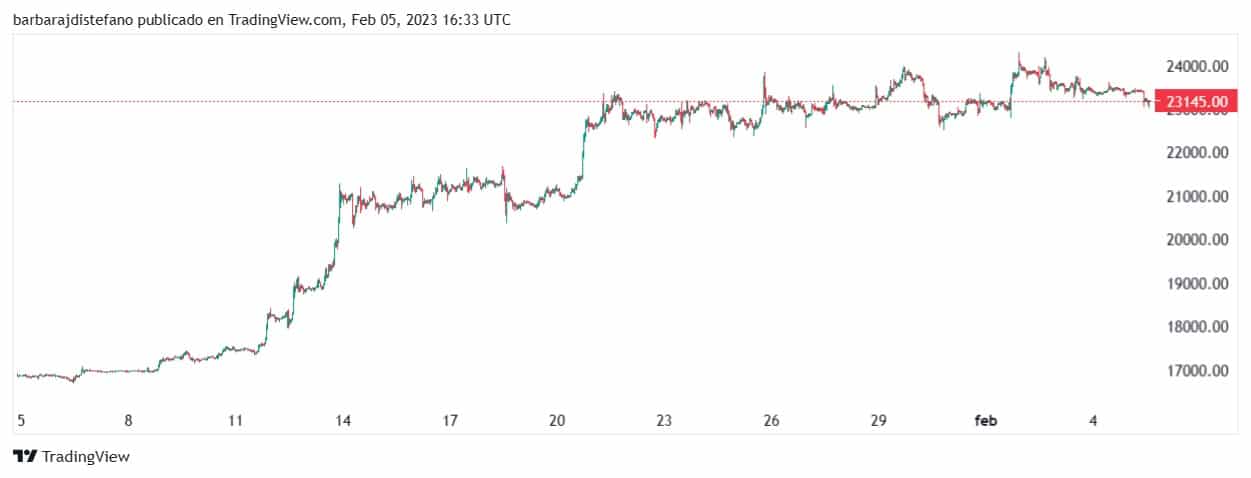1251x478 pixels.
Task: Click the 24000.00 price axis label
Action: pos(1198,66)
